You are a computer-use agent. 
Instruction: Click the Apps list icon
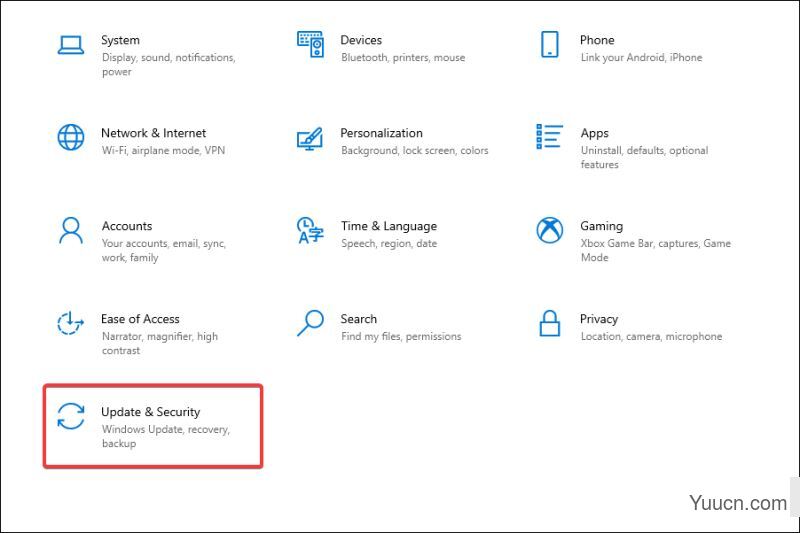click(x=549, y=137)
